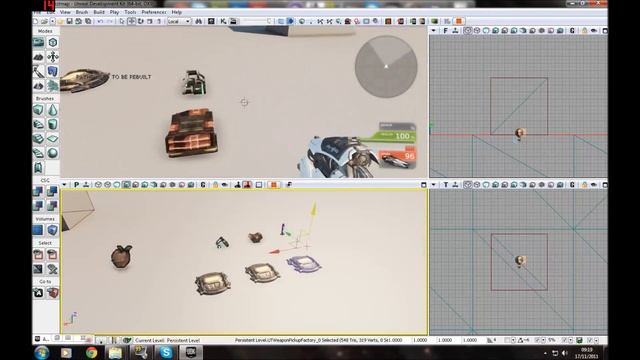Open Skype from the taskbar
The height and width of the screenshot is (360, 640).
pos(166,352)
